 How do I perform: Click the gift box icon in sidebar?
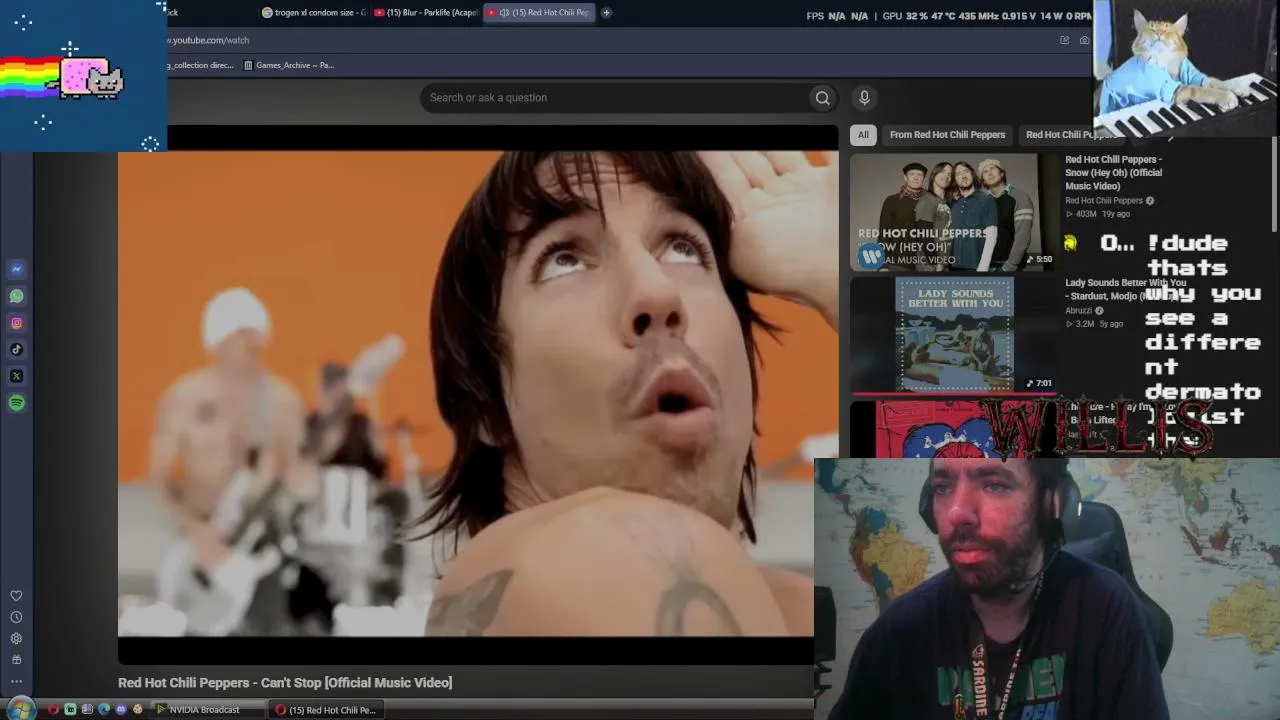click(16, 659)
